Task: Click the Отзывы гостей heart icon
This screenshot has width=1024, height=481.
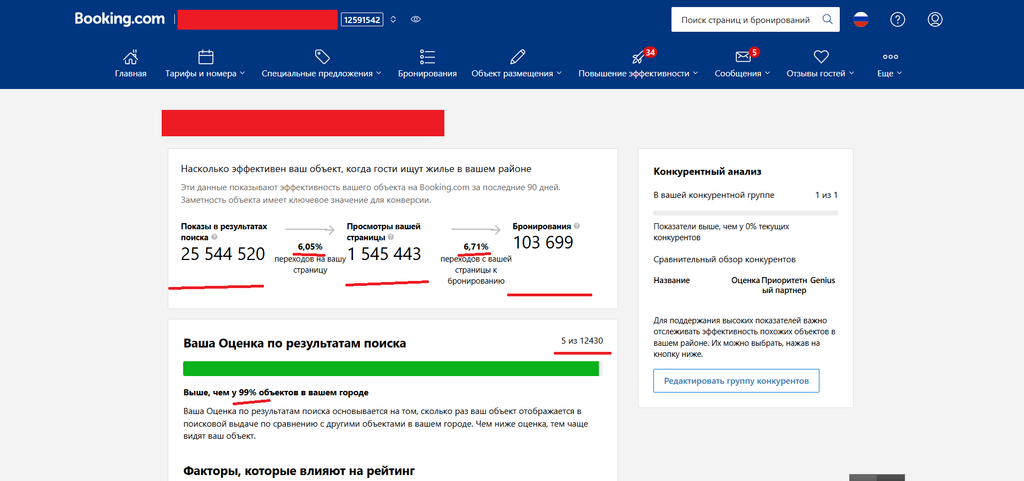Action: (821, 56)
